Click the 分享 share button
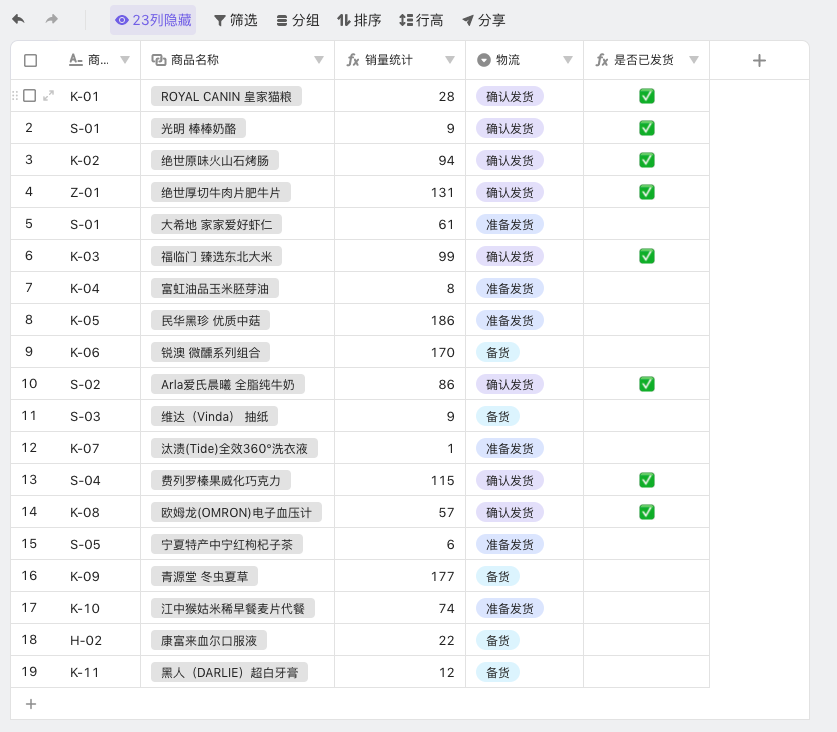 483,20
